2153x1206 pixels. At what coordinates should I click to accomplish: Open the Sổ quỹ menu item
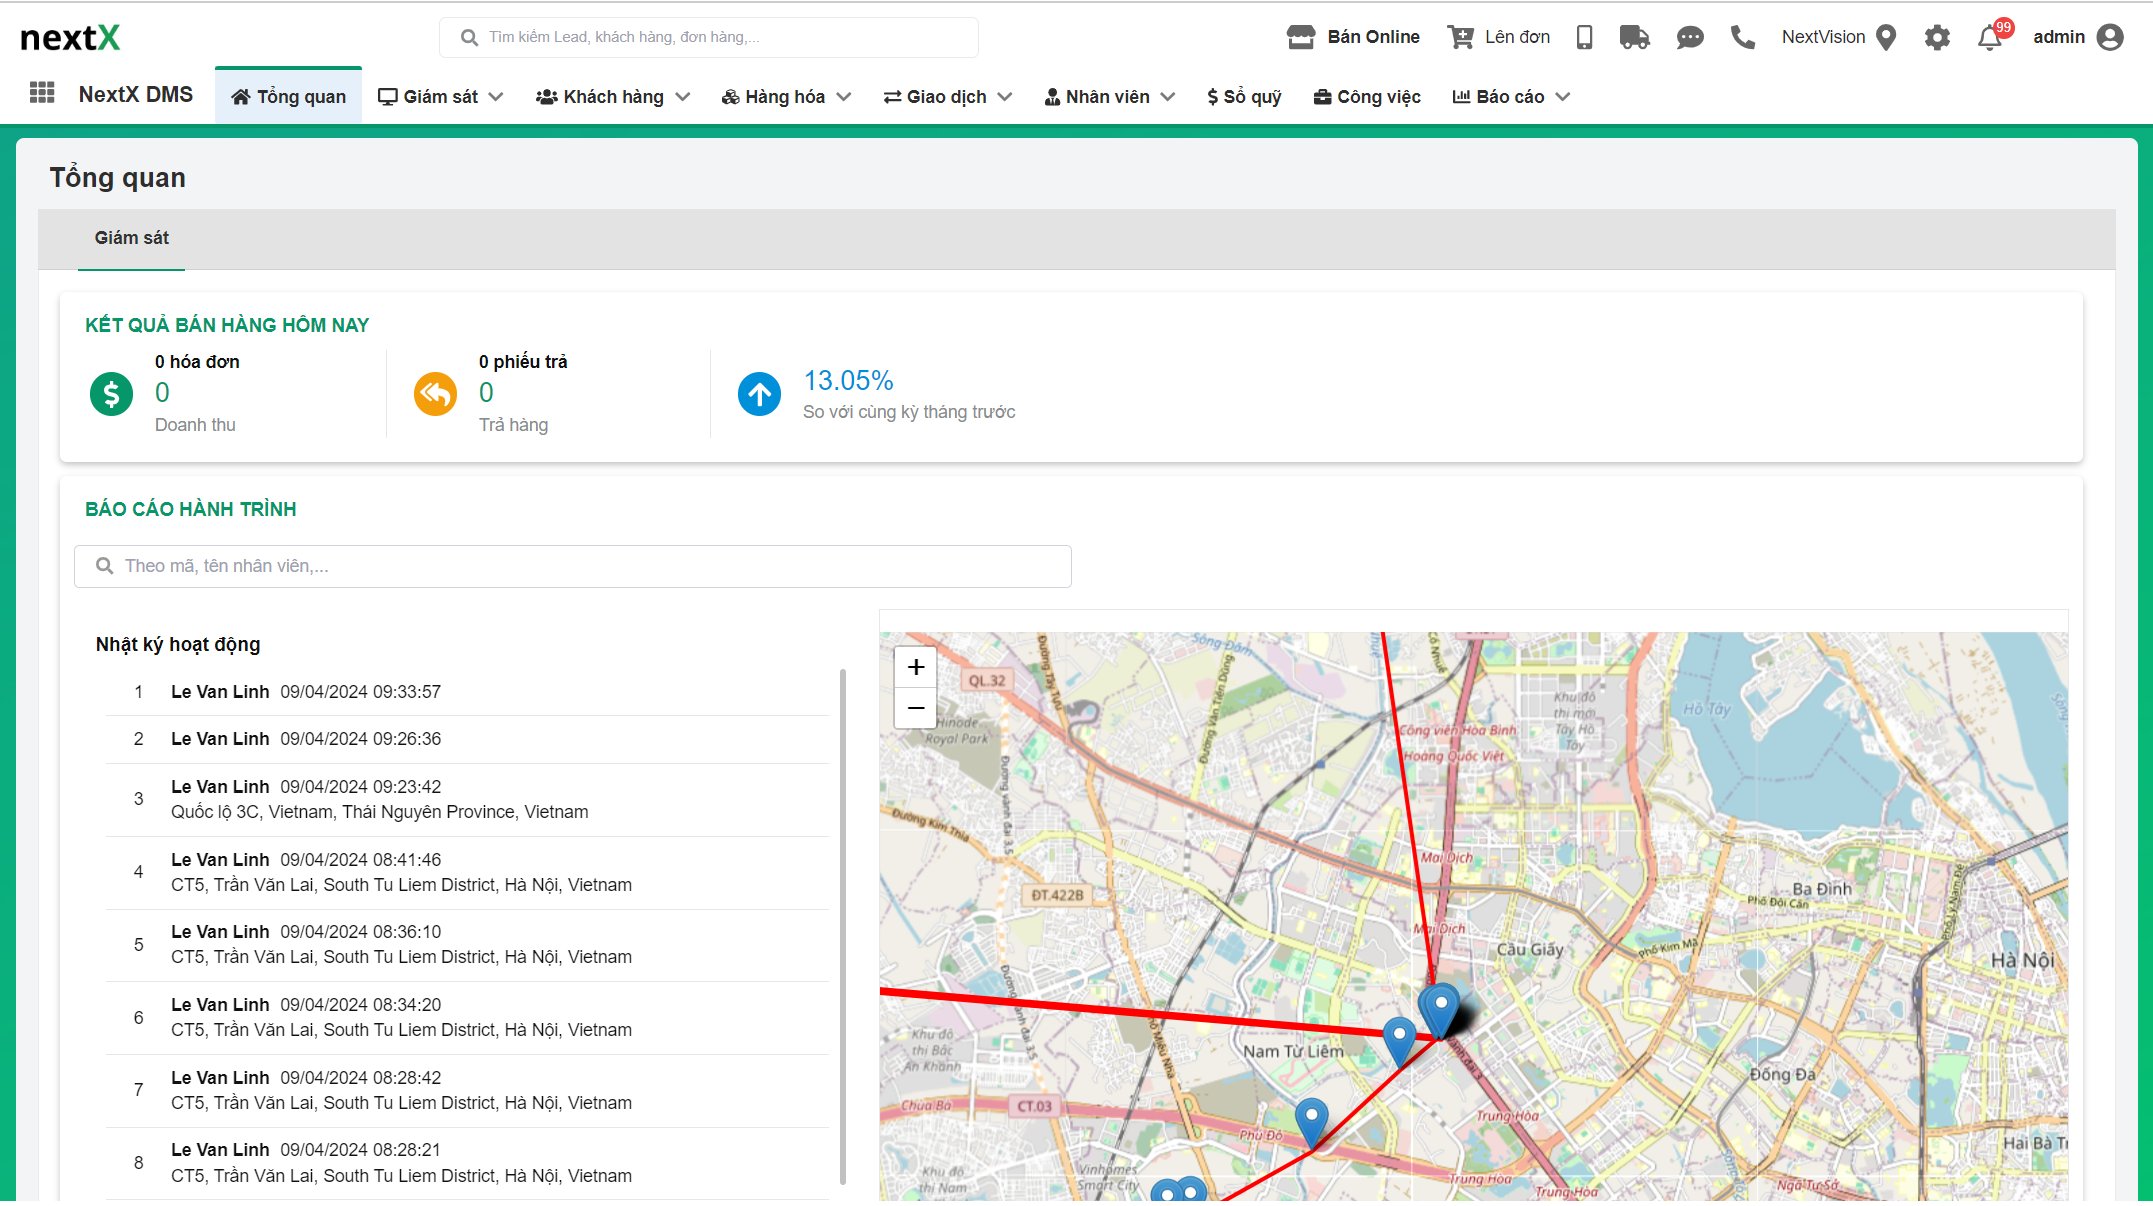tap(1244, 96)
